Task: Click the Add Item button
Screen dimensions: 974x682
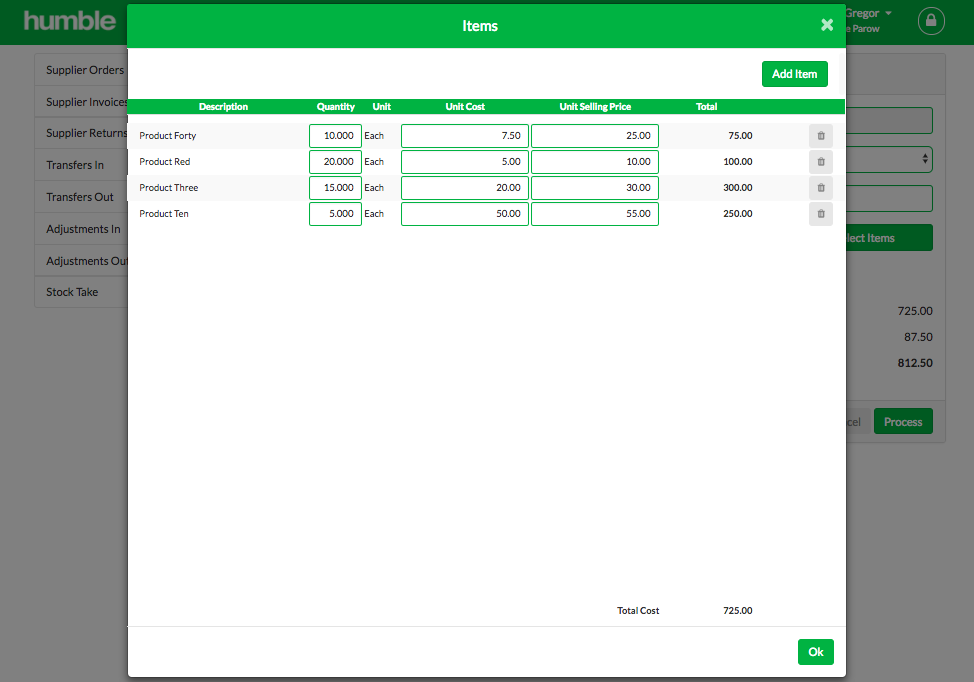Action: [794, 74]
